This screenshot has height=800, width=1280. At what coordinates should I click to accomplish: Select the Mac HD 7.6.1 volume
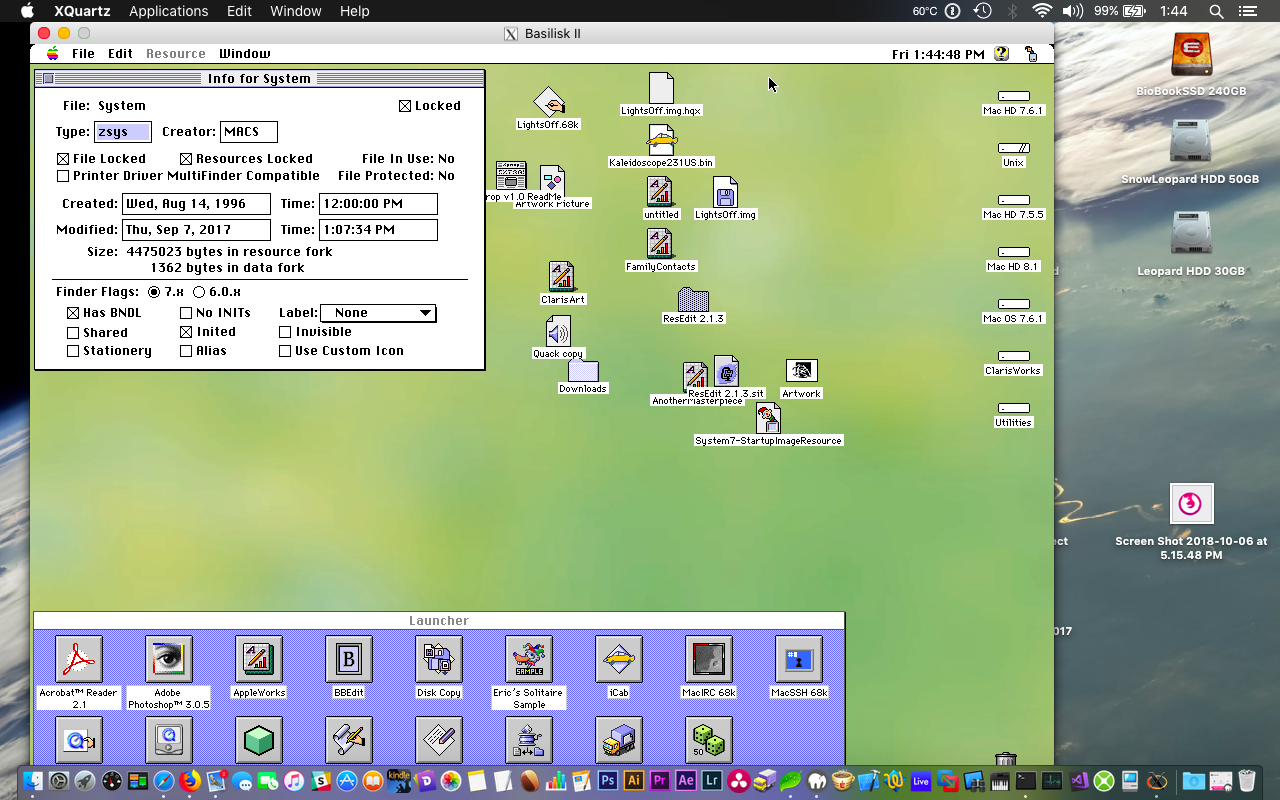(1013, 97)
